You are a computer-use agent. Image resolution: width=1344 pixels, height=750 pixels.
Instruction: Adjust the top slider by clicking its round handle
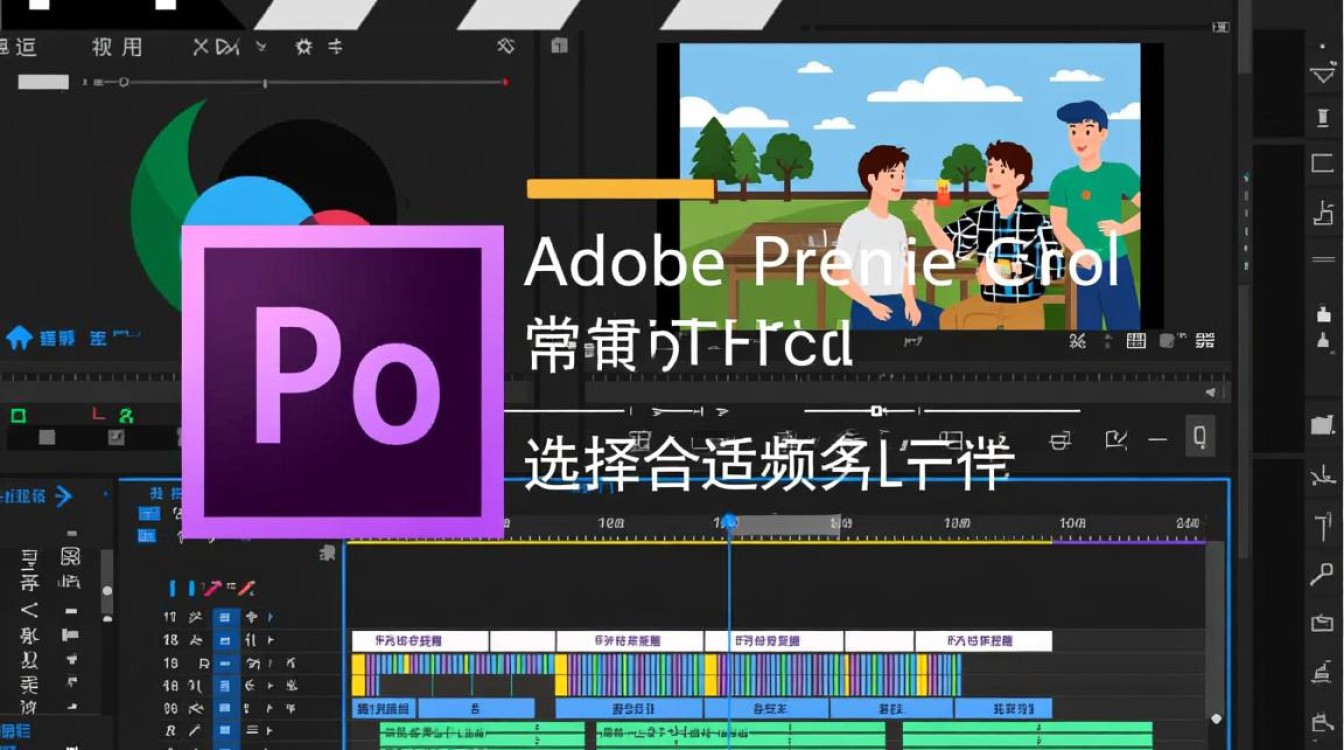123,82
